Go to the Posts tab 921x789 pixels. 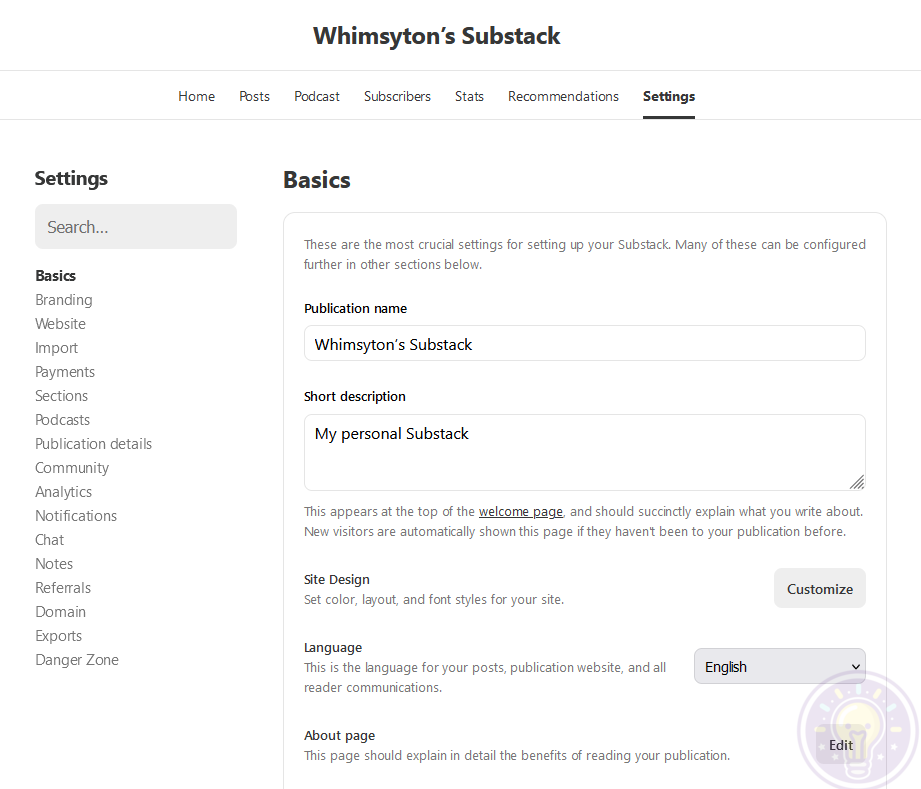coord(254,96)
